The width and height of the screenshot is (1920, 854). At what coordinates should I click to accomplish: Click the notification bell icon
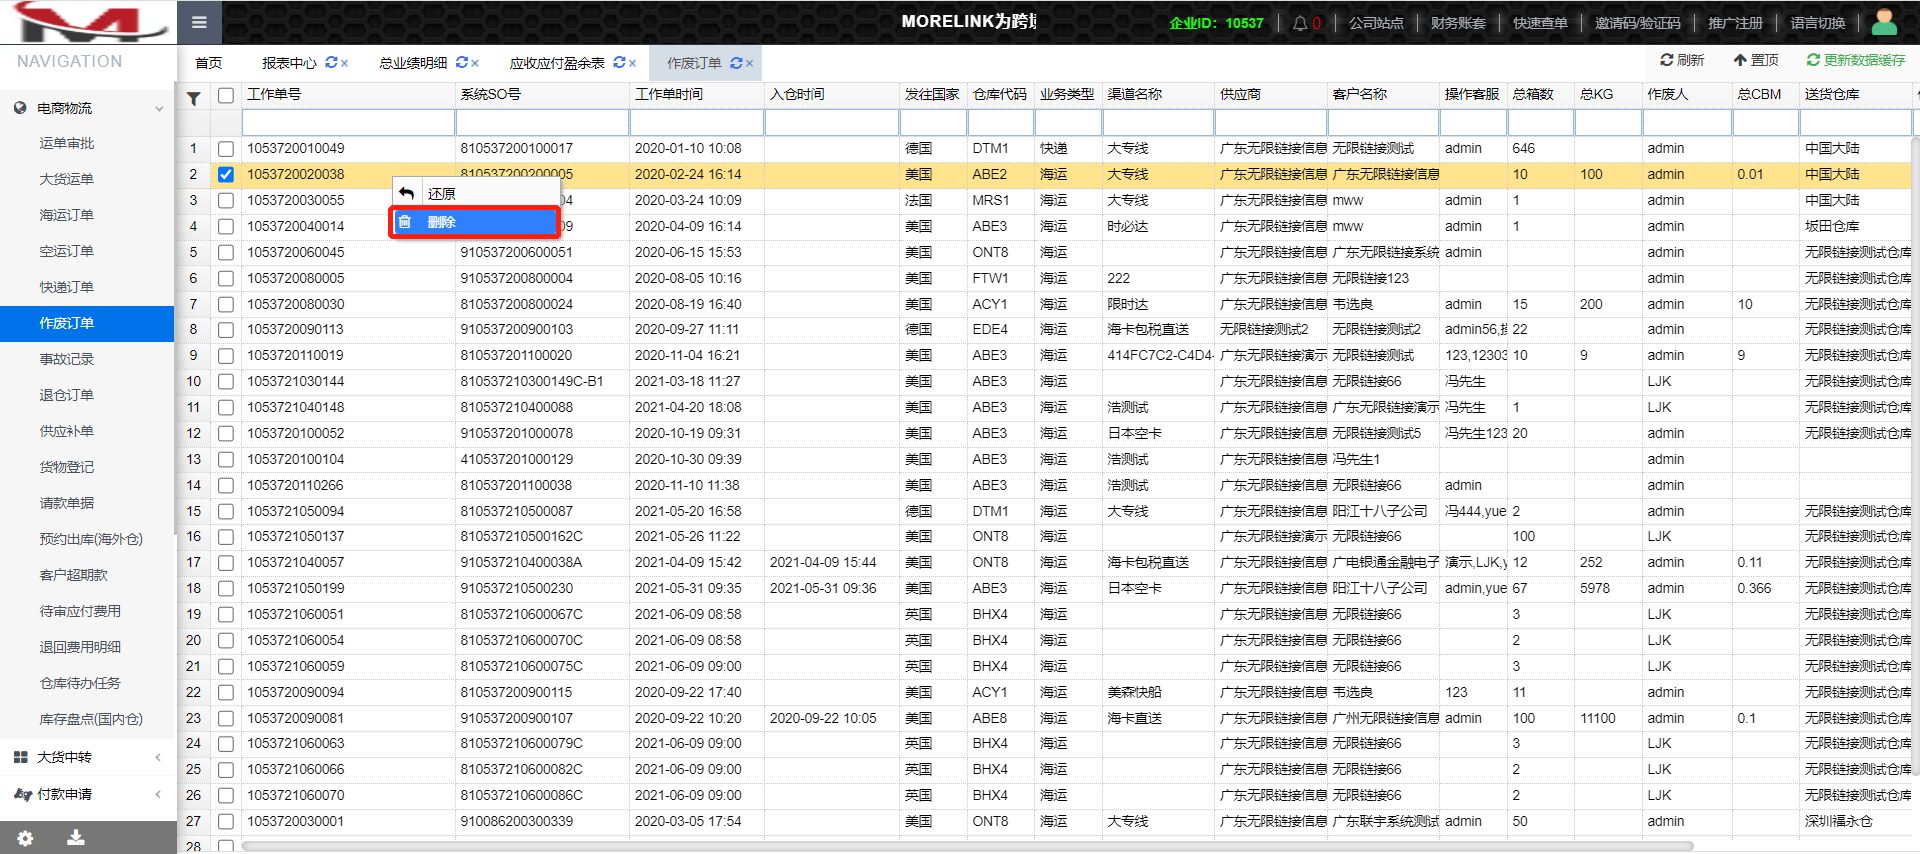pyautogui.click(x=1299, y=23)
